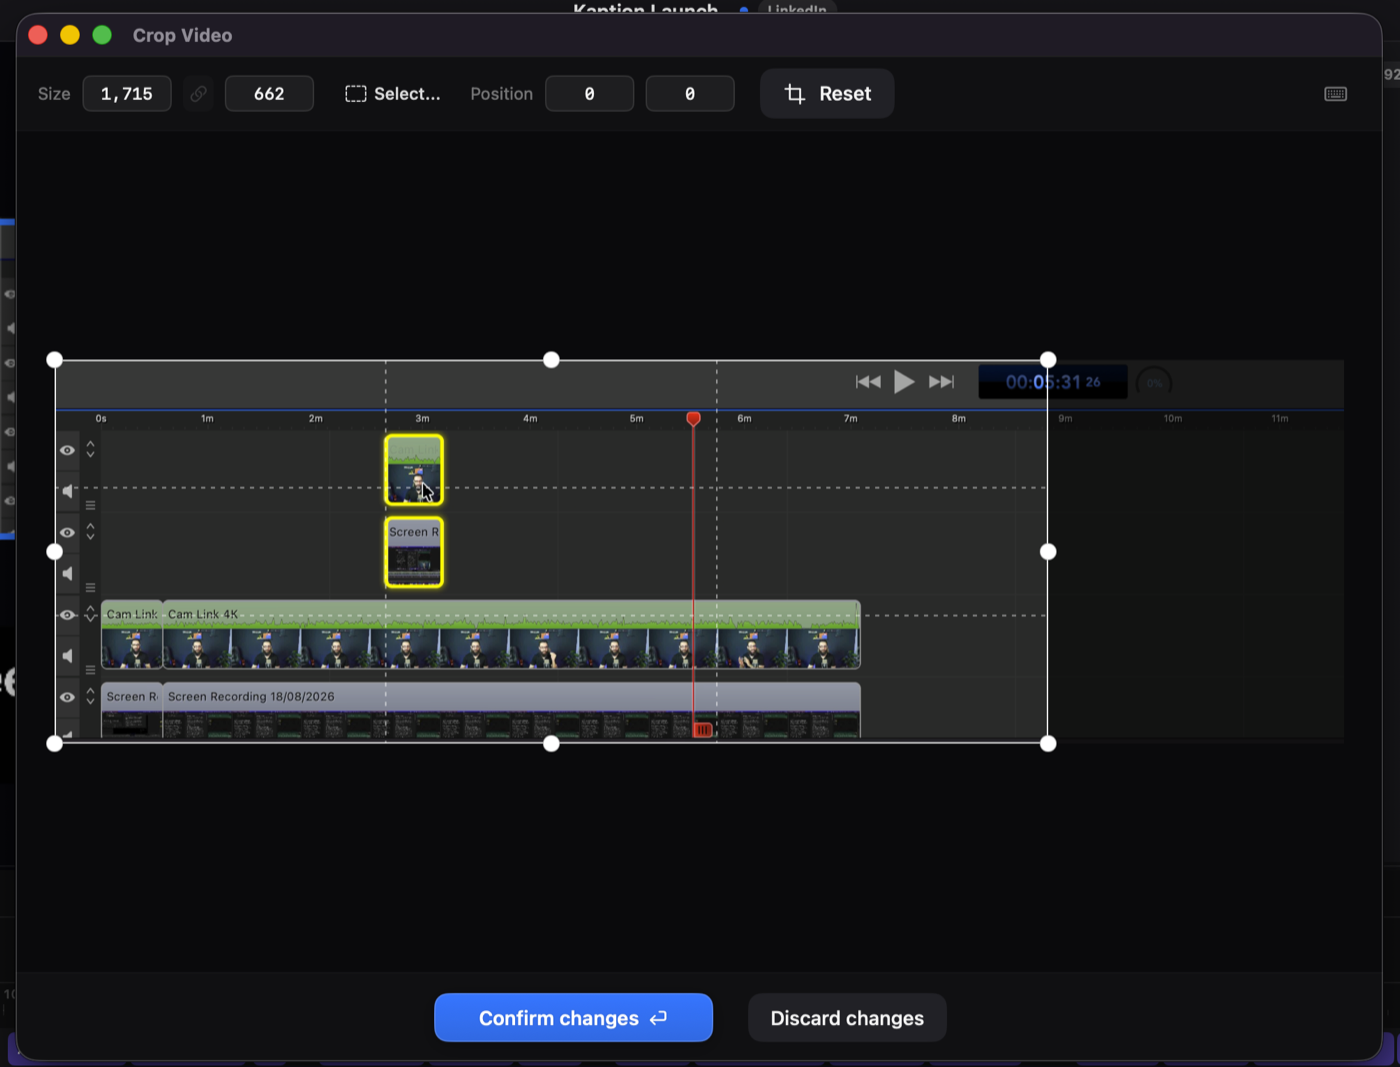
Task: Click the speaker icon on the Cam Link track
Action: 68,656
